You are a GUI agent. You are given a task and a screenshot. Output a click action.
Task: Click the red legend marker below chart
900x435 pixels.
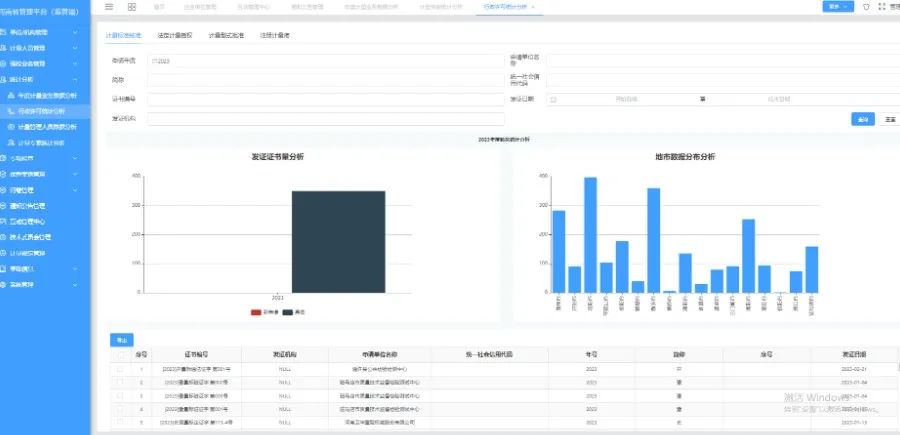(x=257, y=312)
